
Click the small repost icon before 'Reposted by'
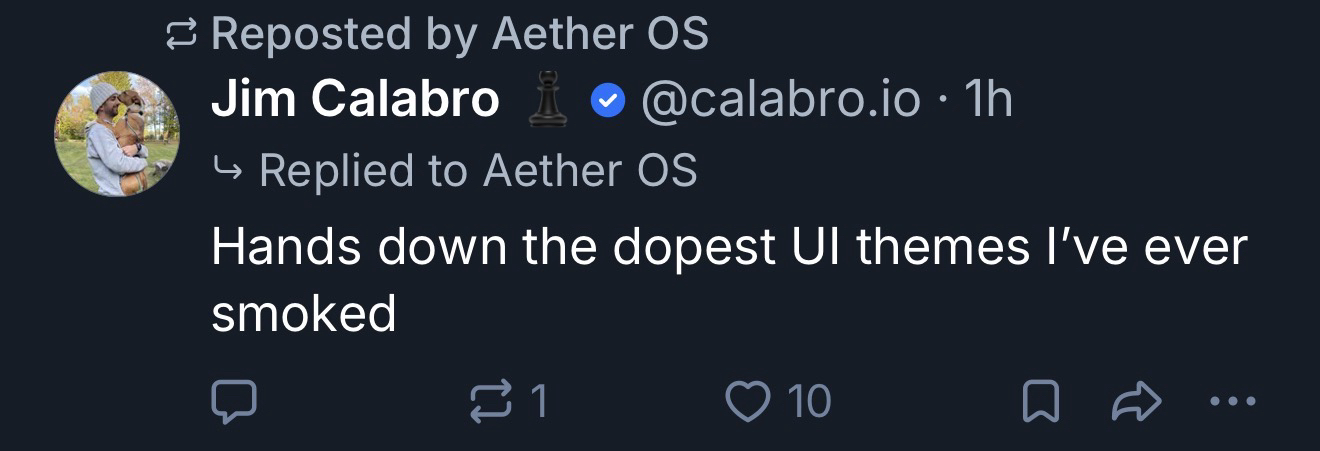182,36
